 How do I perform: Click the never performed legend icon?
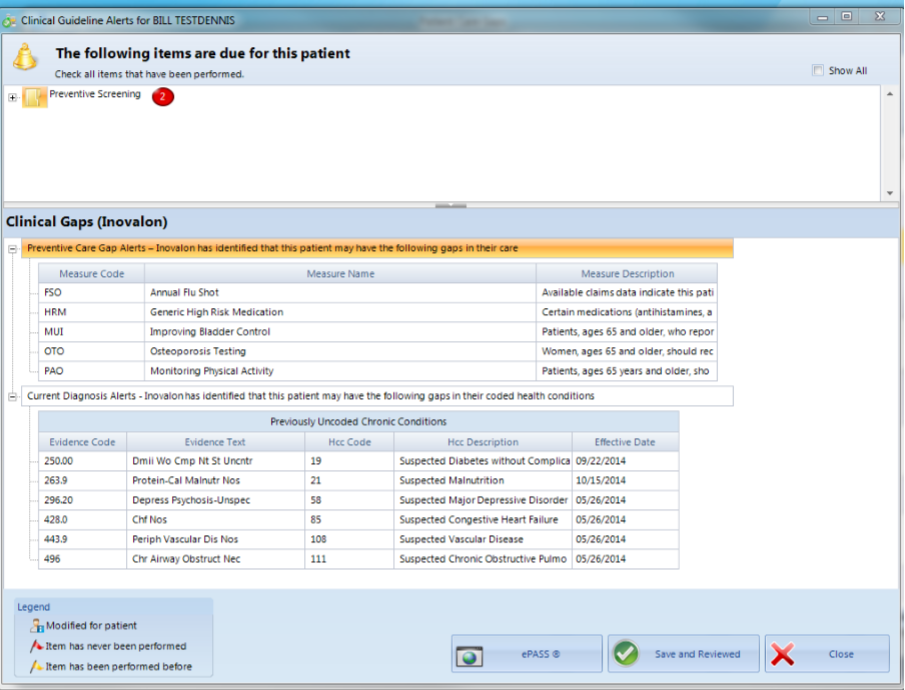pos(37,647)
